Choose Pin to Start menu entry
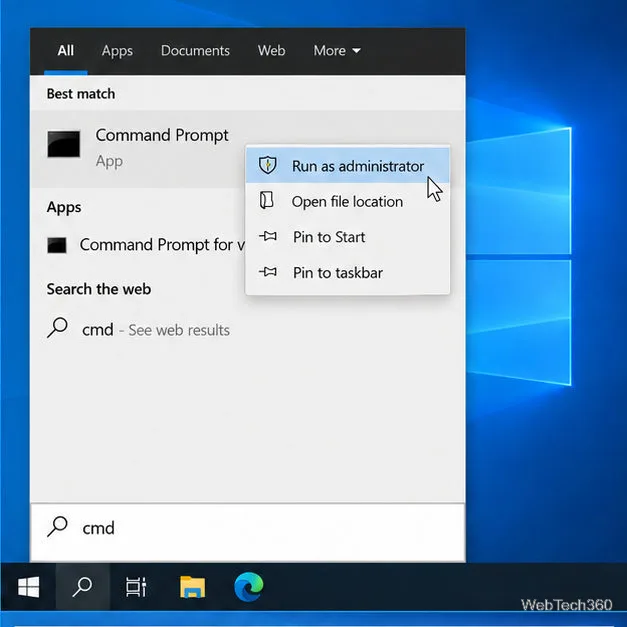This screenshot has height=627, width=627. tap(347, 237)
